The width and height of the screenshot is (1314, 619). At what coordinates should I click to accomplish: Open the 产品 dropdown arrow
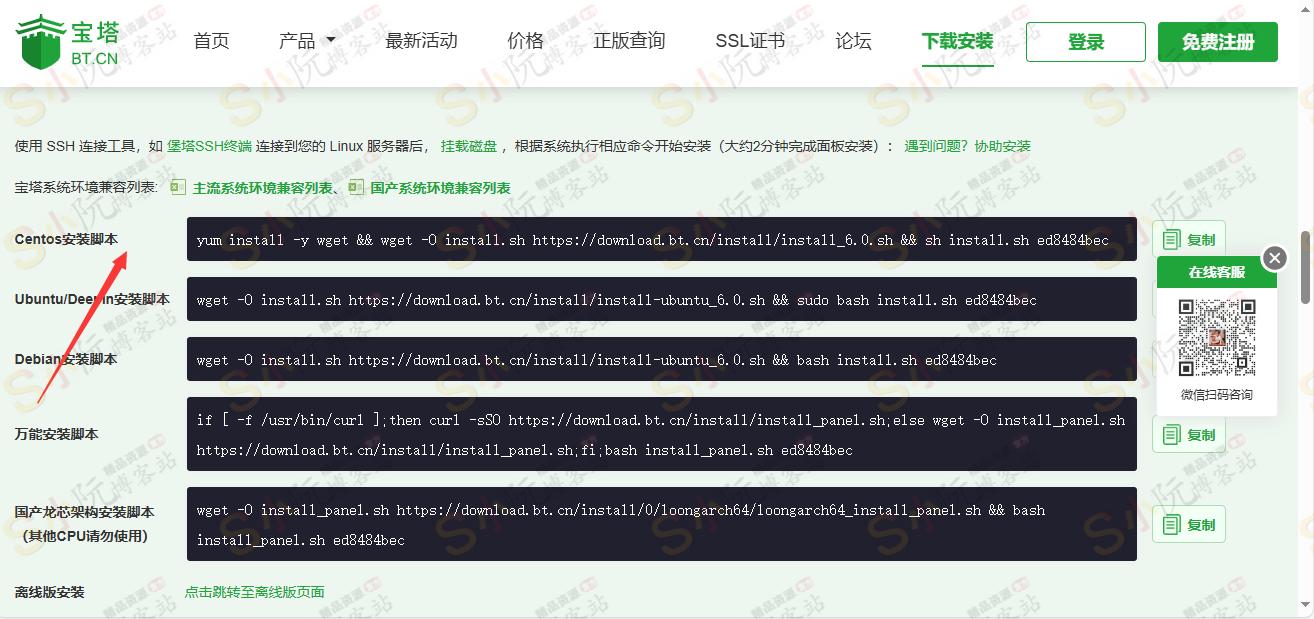click(330, 42)
